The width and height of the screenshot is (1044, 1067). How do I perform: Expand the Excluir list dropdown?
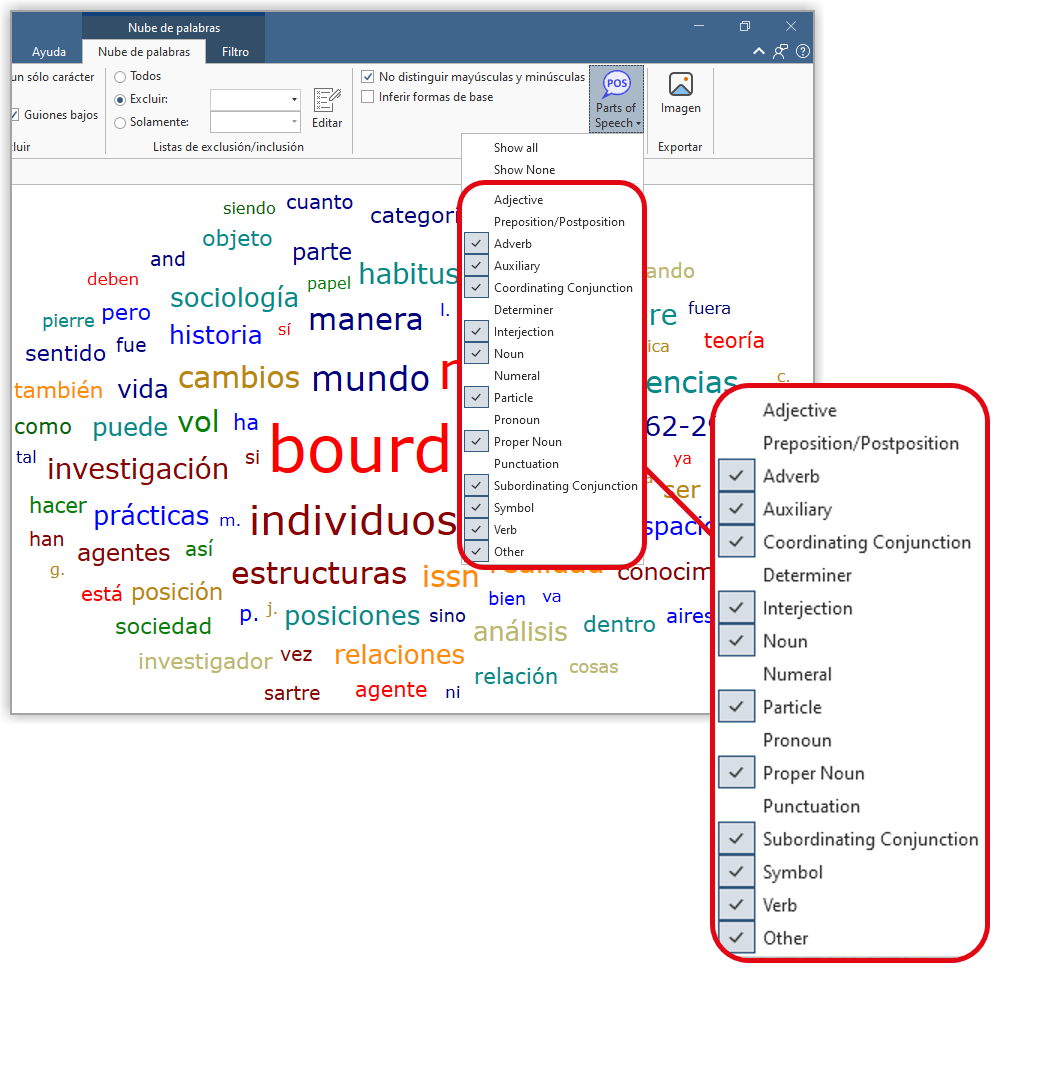tap(294, 100)
